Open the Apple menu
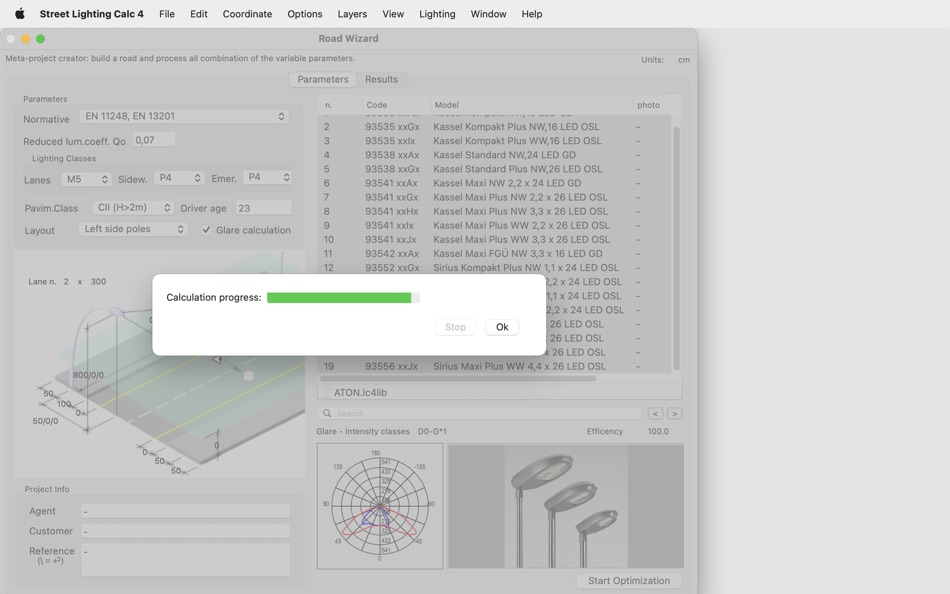The width and height of the screenshot is (950, 594). (19, 13)
